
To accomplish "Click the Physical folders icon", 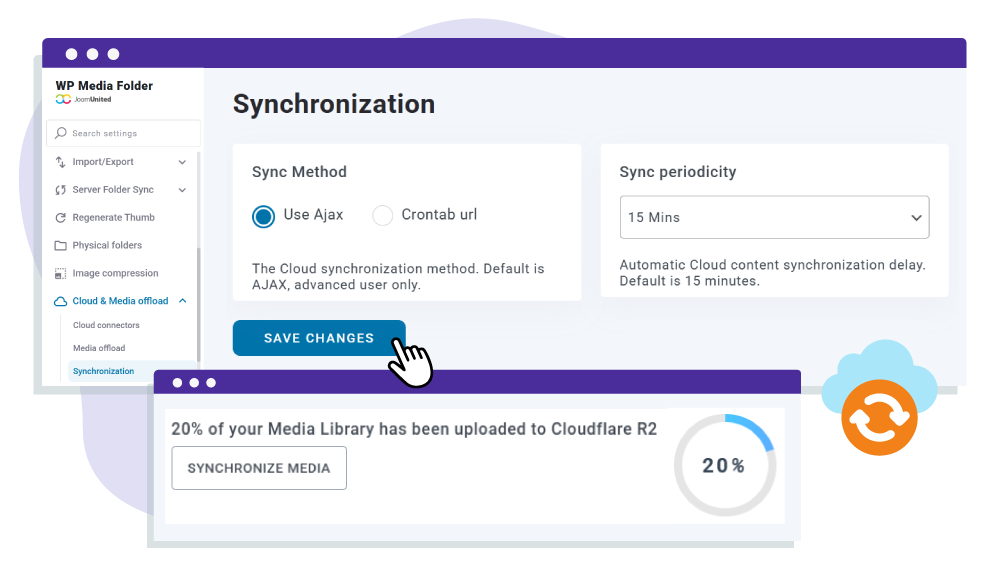I will 61,245.
